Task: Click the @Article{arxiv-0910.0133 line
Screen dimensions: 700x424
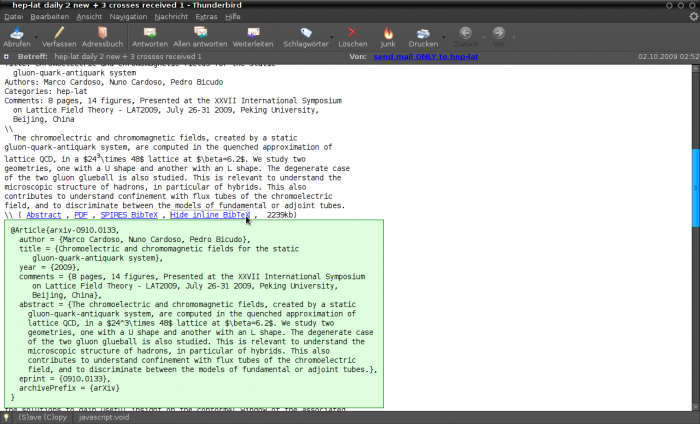Action: coord(65,230)
